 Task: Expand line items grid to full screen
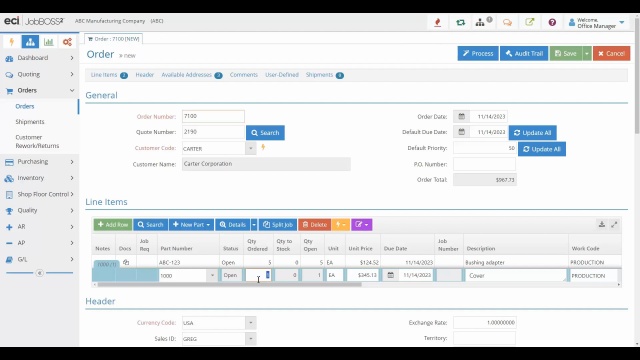click(x=614, y=224)
